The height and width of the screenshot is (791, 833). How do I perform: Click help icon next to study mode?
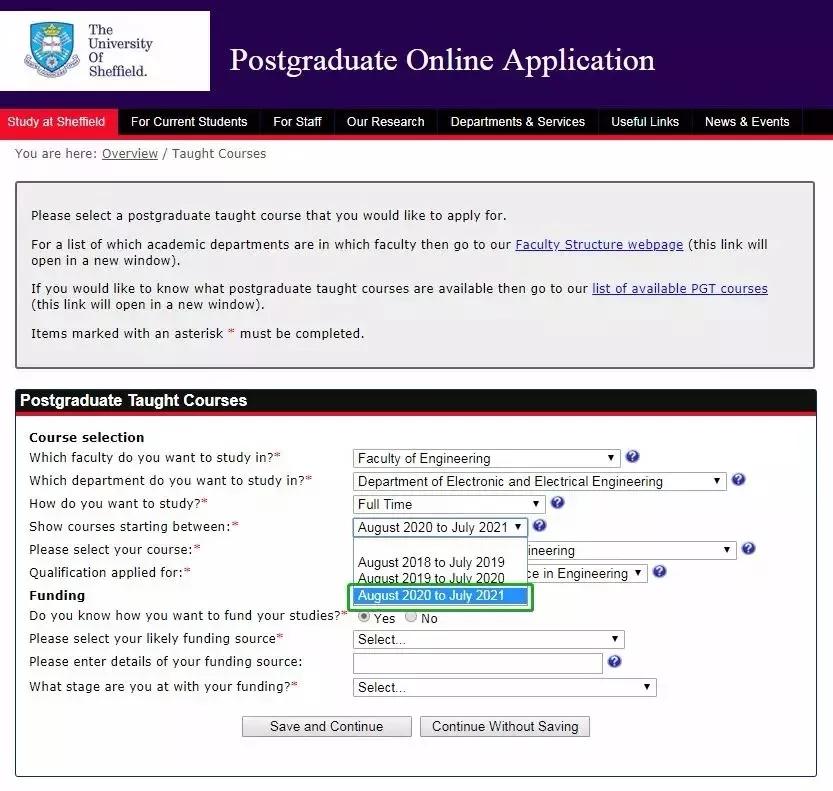pyautogui.click(x=557, y=503)
